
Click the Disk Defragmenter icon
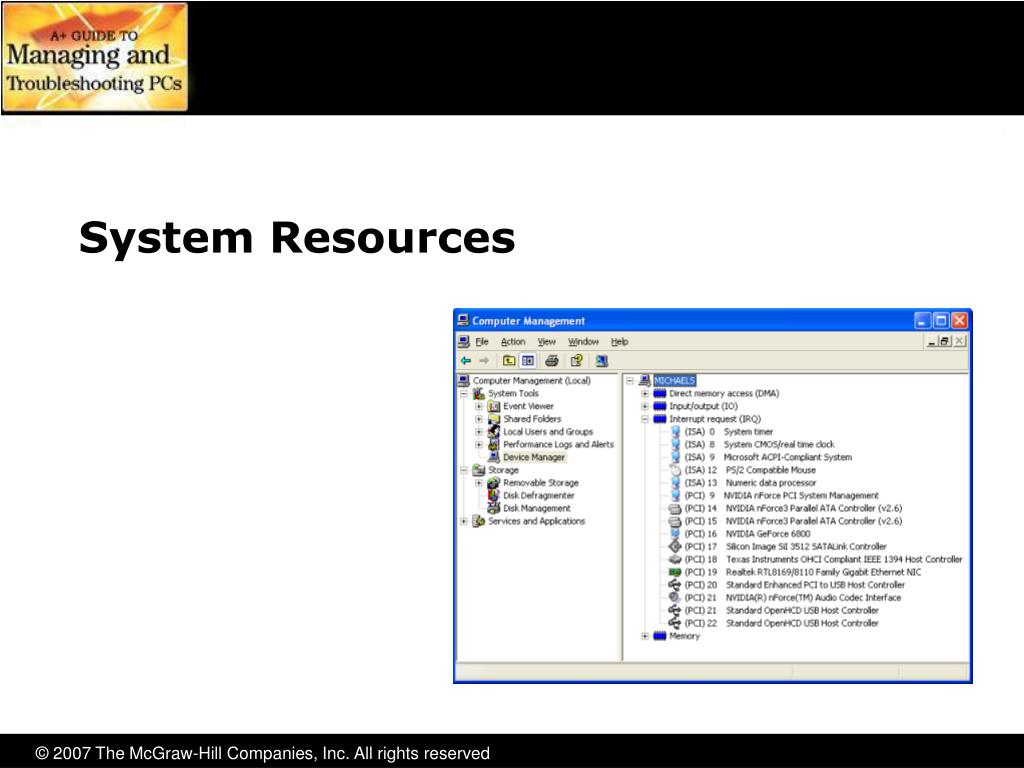coord(494,496)
